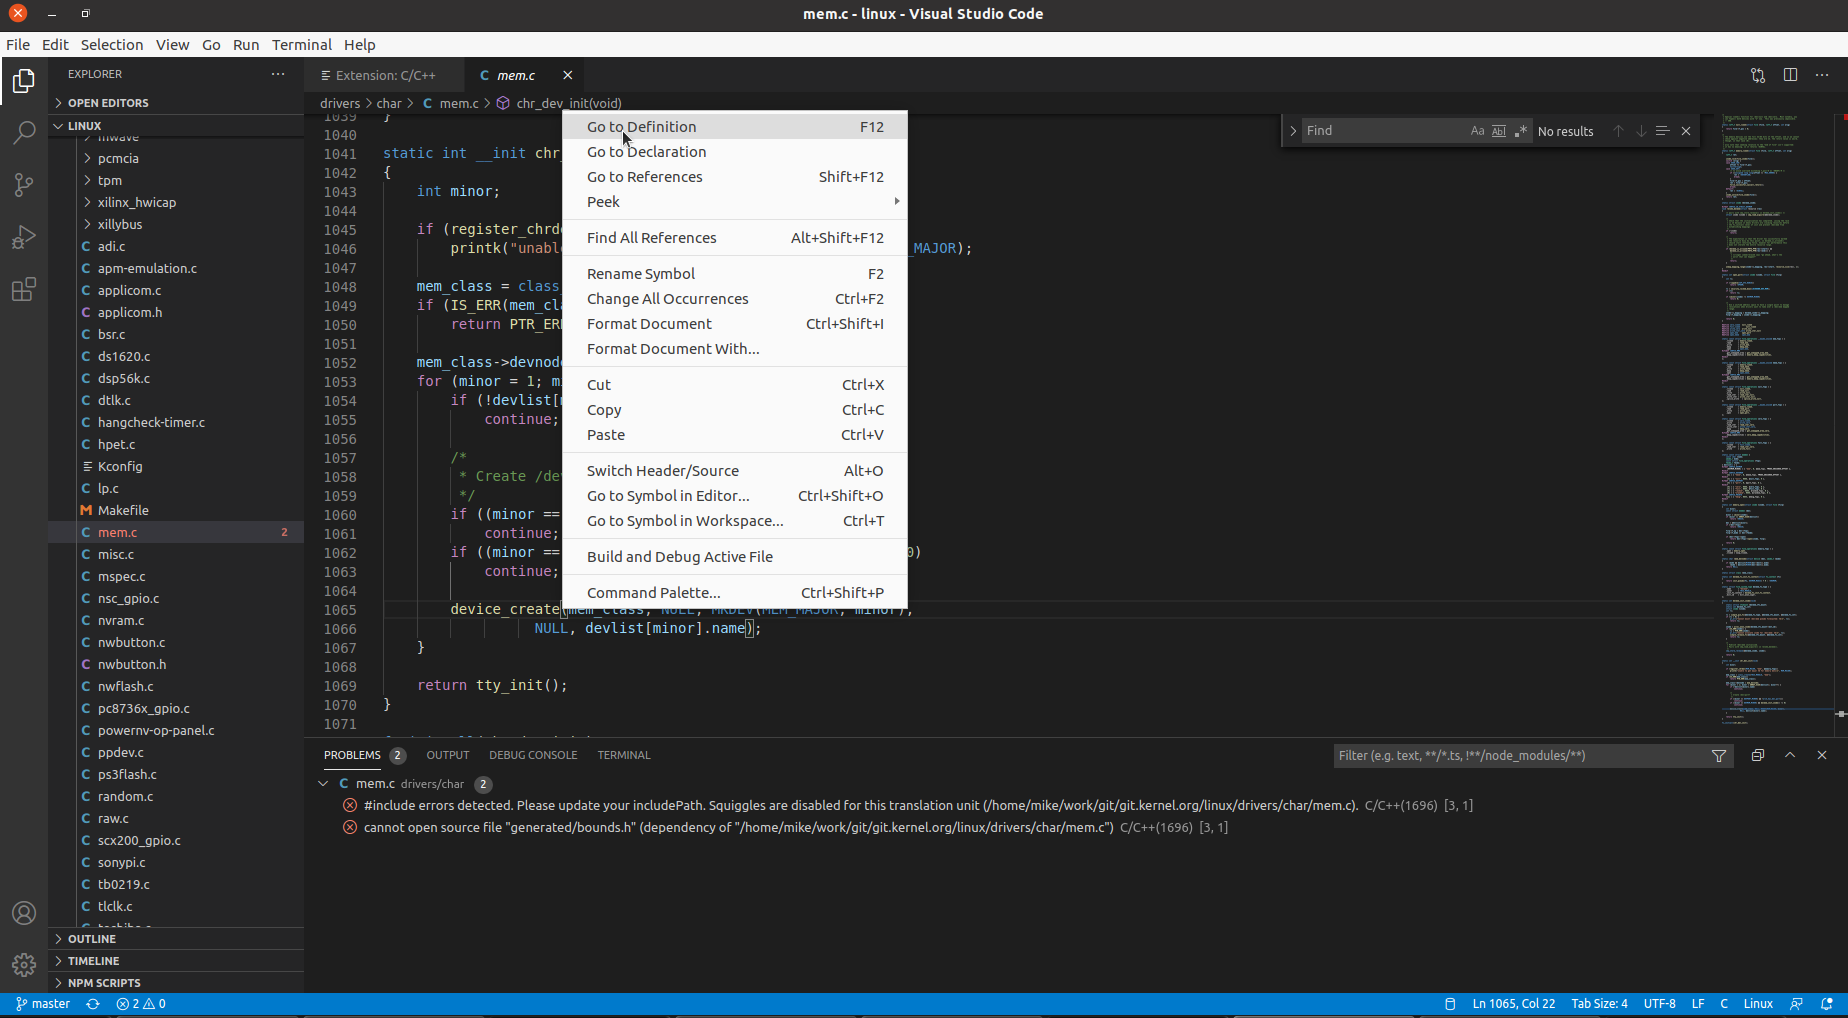Open the Extensions view
The width and height of the screenshot is (1848, 1018).
click(x=23, y=289)
